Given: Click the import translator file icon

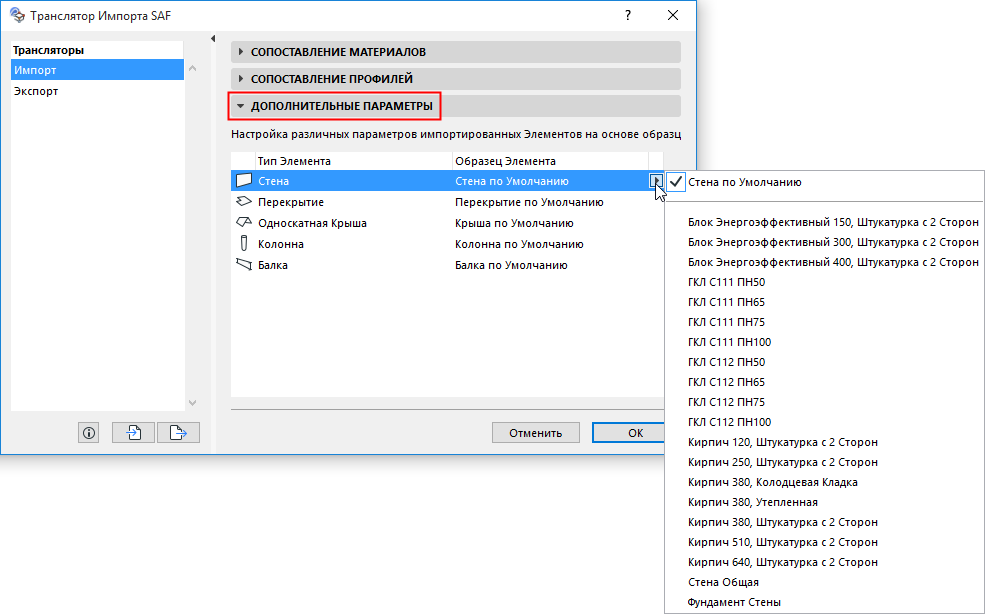Looking at the screenshot, I should pyautogui.click(x=133, y=432).
